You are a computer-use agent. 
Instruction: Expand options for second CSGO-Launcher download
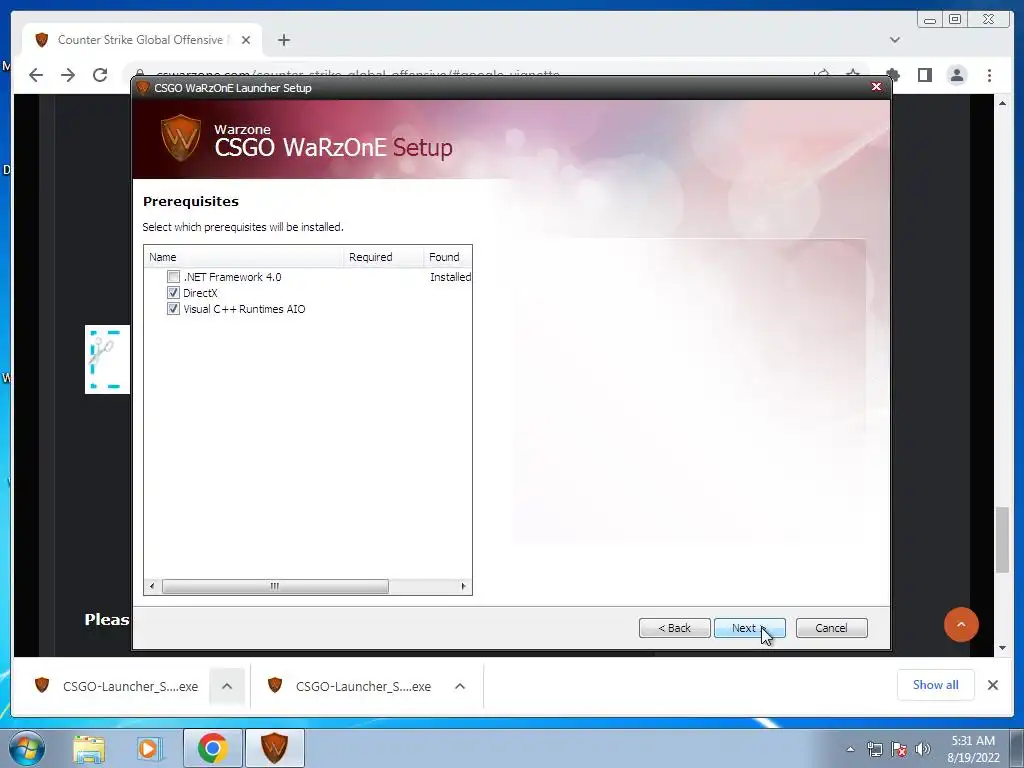460,686
